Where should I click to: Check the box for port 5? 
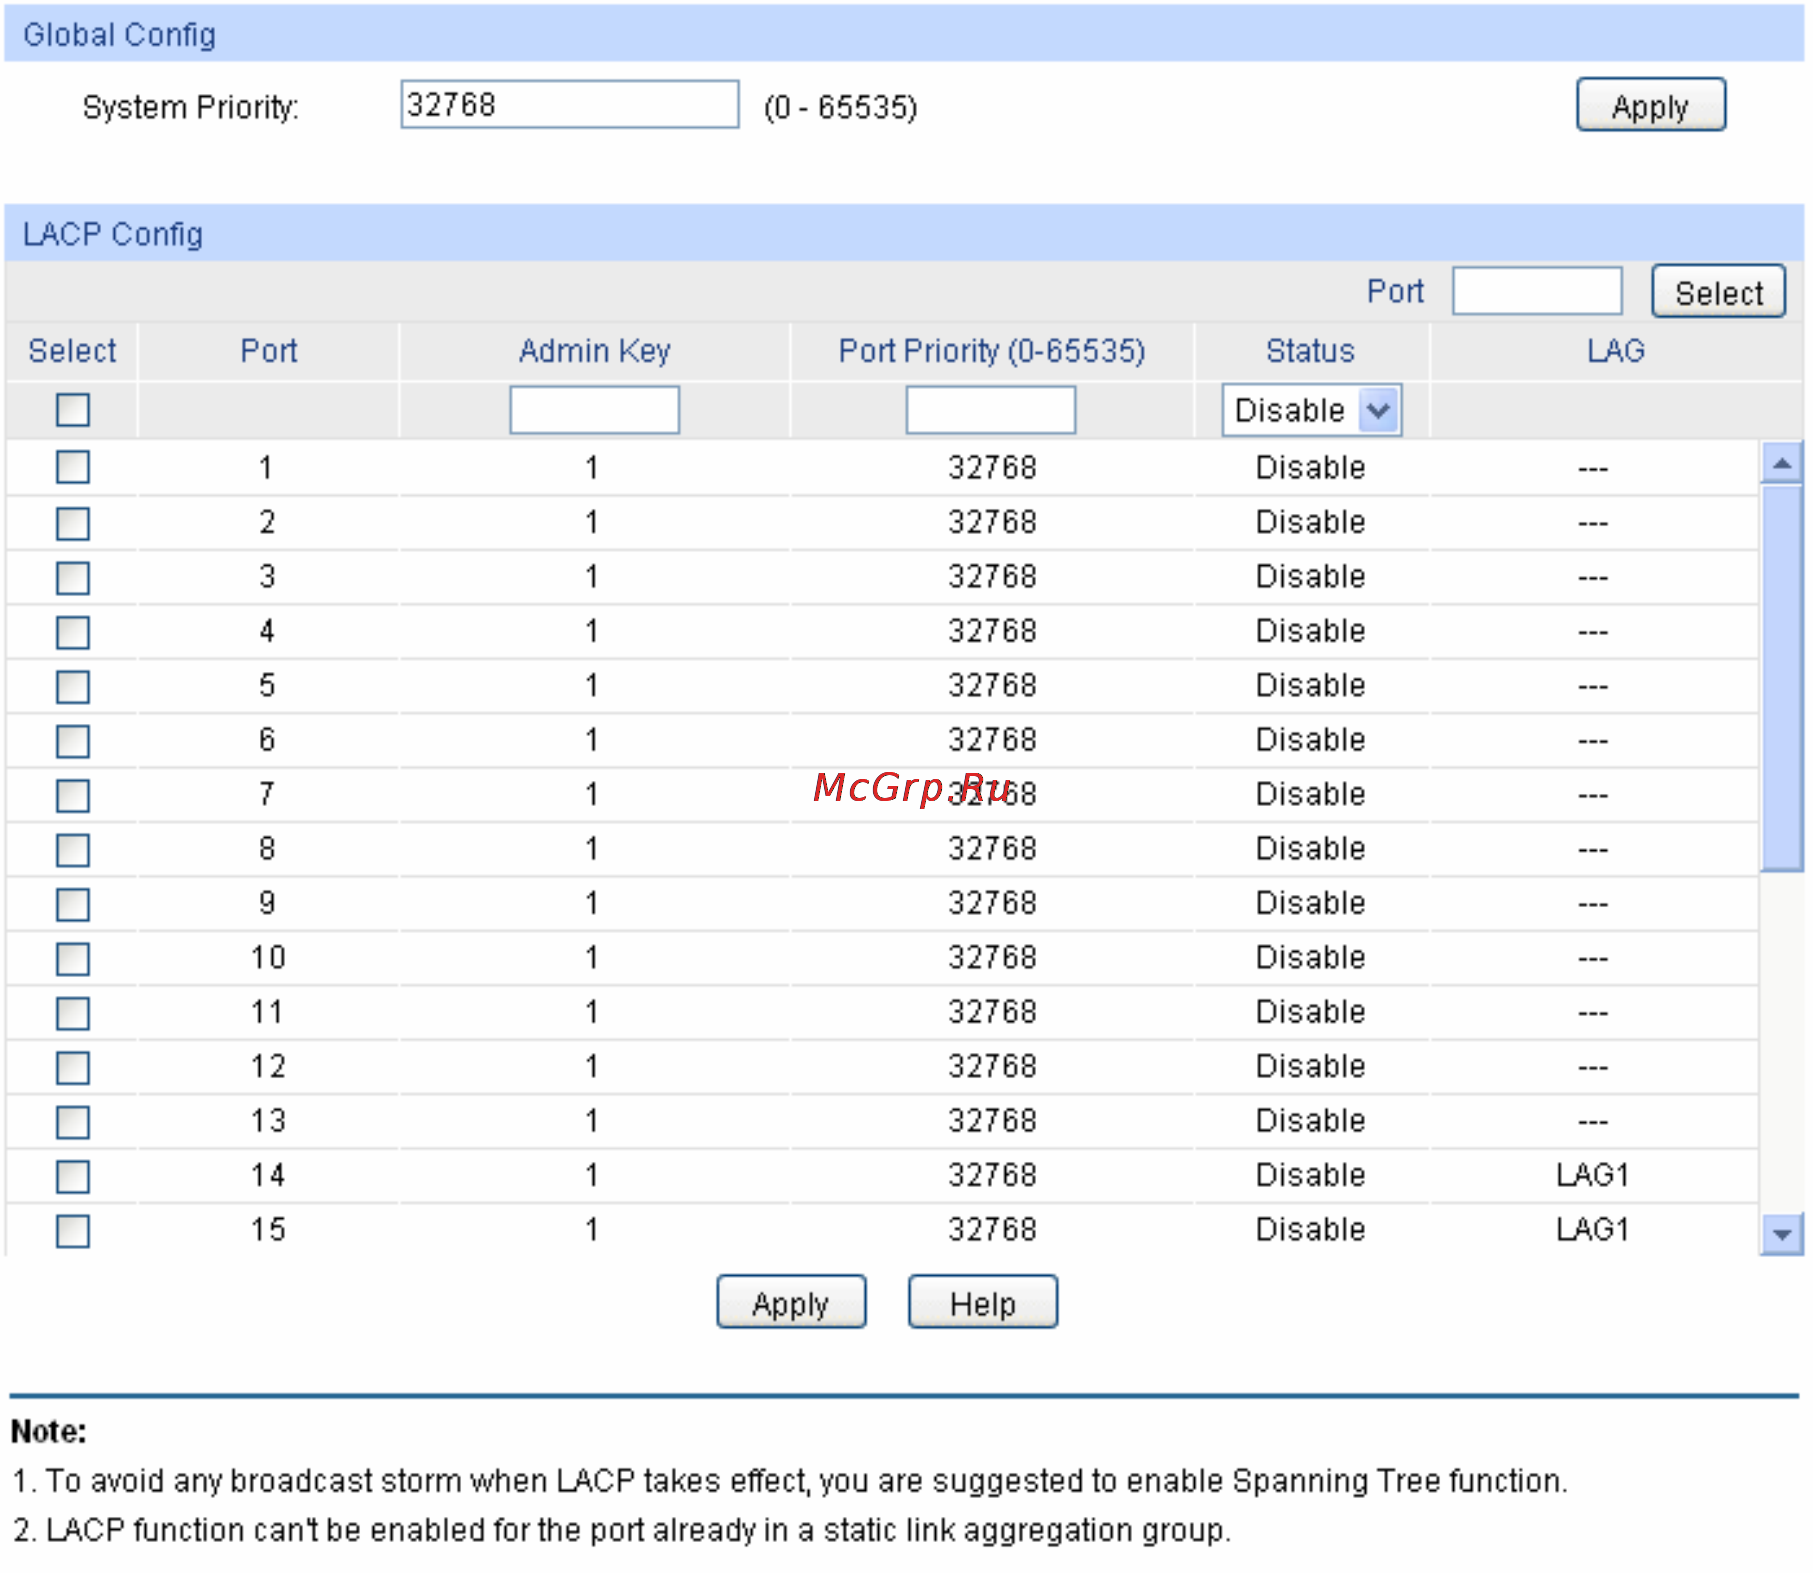(73, 686)
